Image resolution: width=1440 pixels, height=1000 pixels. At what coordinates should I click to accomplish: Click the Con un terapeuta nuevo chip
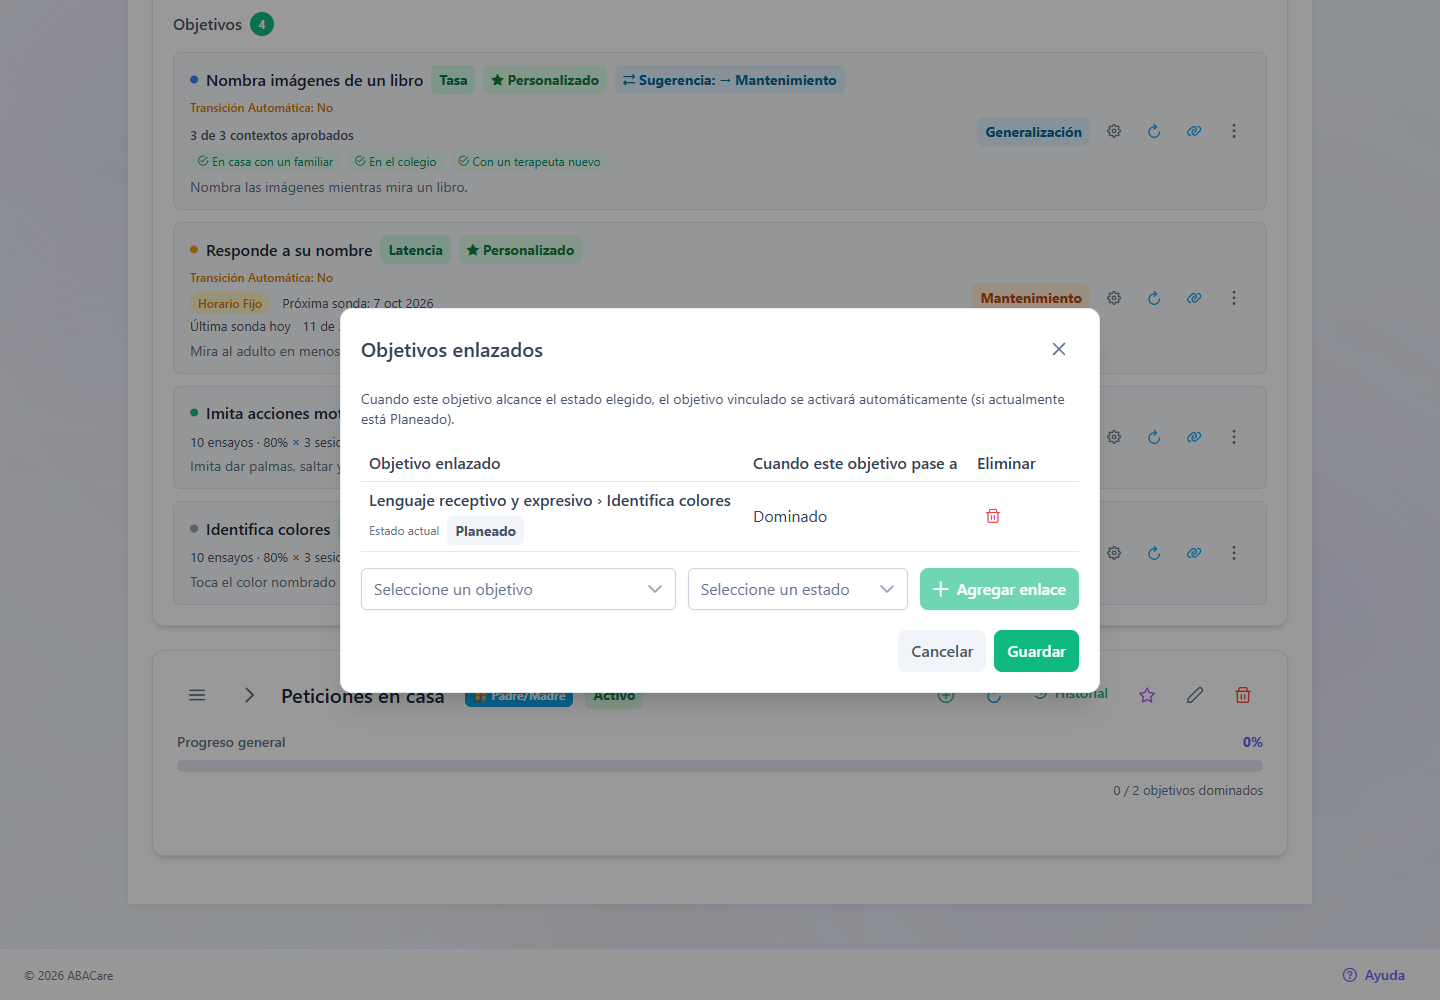(x=529, y=162)
